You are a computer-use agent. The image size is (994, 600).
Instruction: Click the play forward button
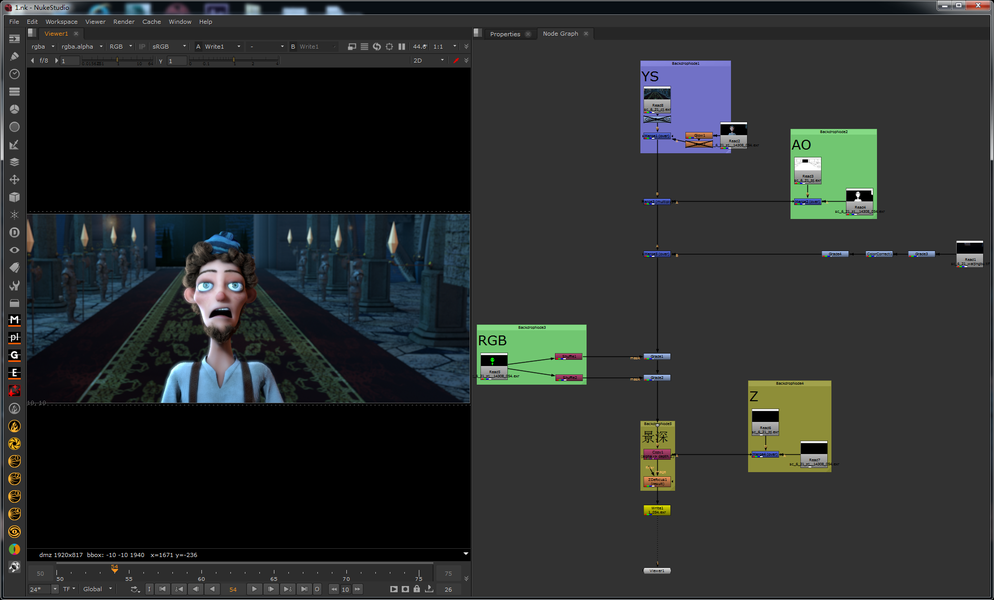pos(254,589)
